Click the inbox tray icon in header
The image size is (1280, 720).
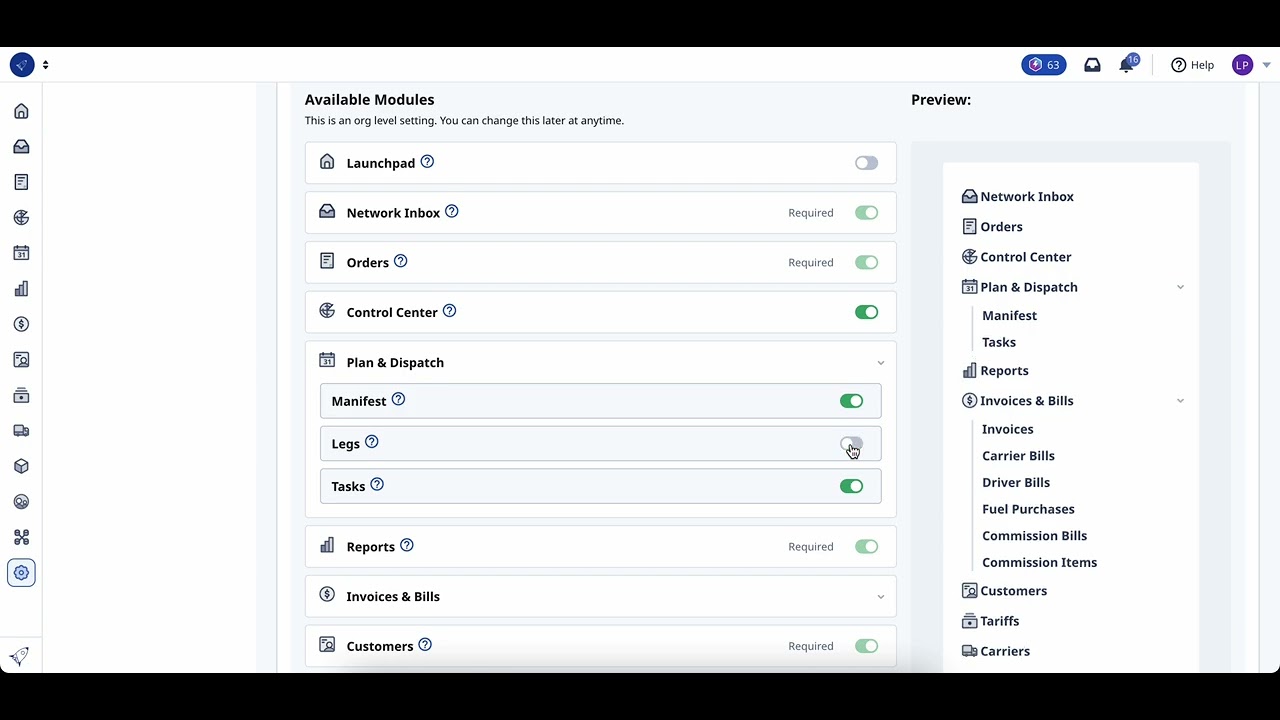tap(1092, 65)
